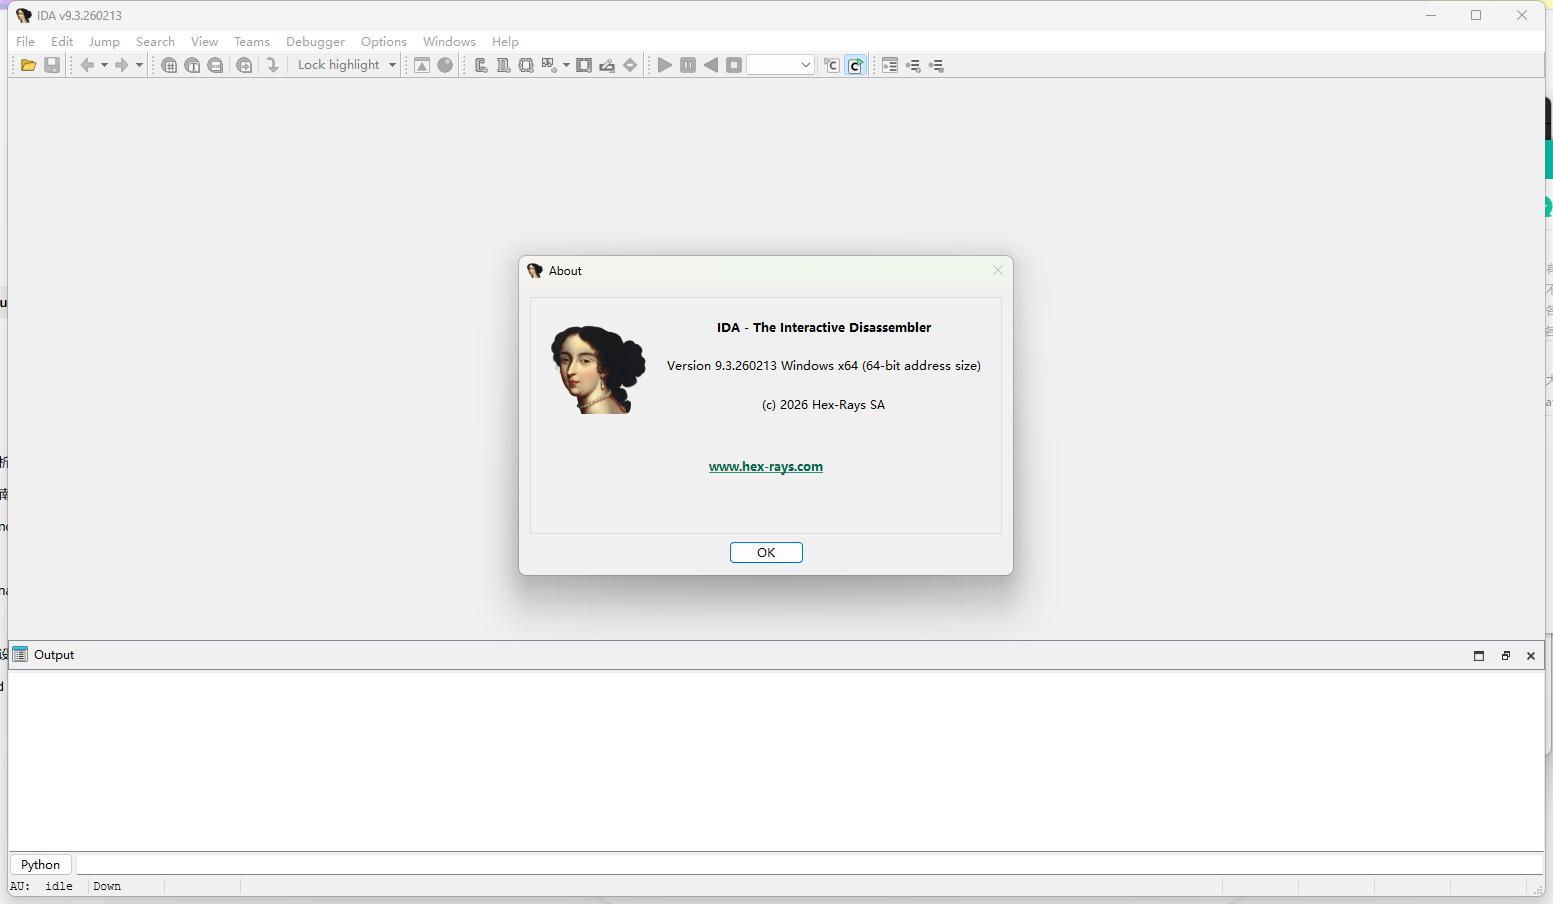Click the Save floppy disk icon
This screenshot has height=904, width=1553.
(53, 65)
